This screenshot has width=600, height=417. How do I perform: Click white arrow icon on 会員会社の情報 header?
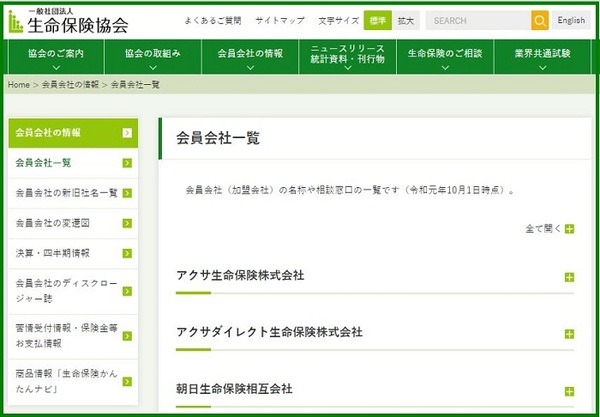[127, 133]
